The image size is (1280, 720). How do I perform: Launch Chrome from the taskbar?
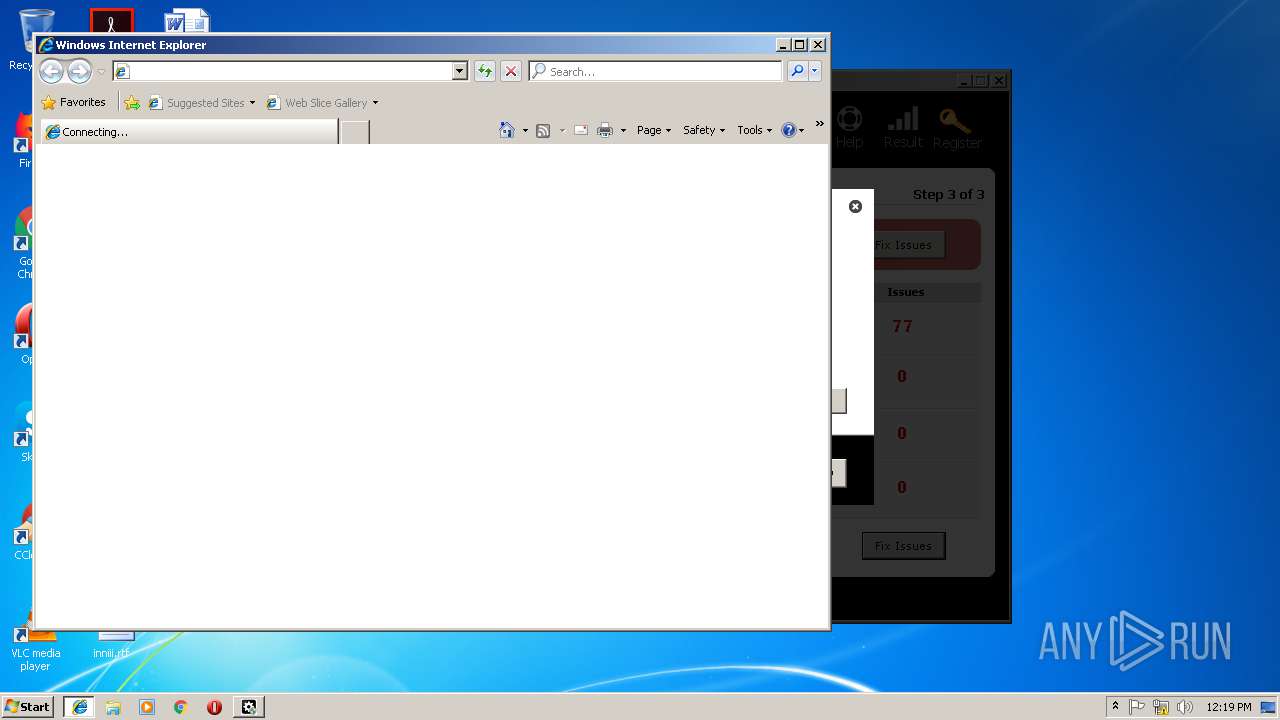[180, 706]
